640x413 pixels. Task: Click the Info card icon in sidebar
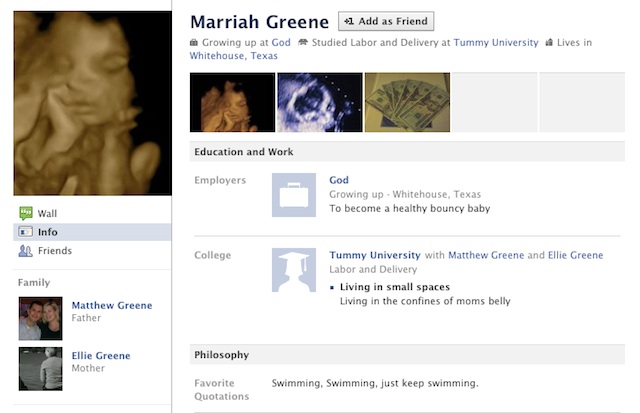(x=26, y=232)
